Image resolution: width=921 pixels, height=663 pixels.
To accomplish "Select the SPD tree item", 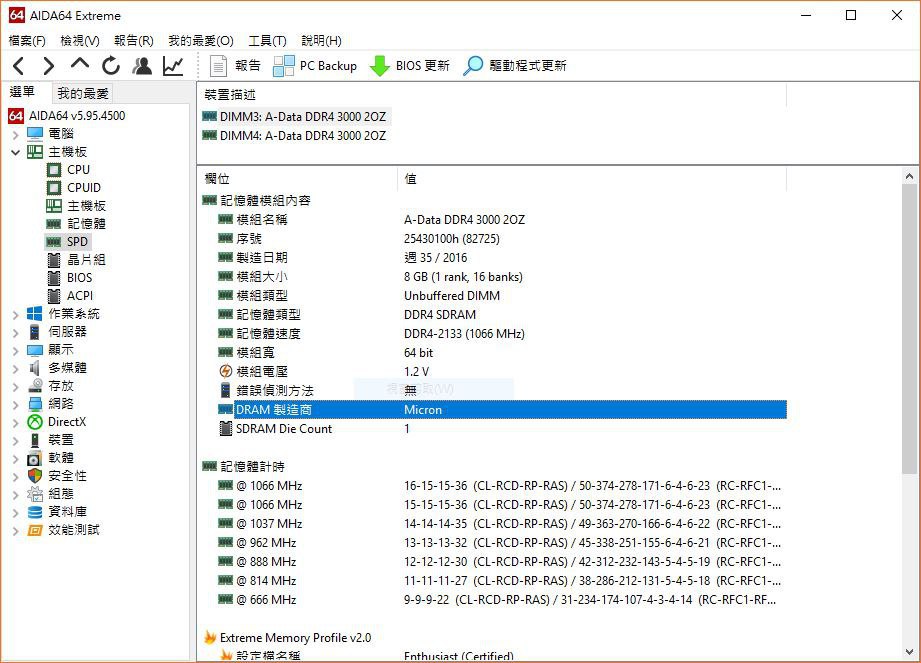I will (77, 242).
